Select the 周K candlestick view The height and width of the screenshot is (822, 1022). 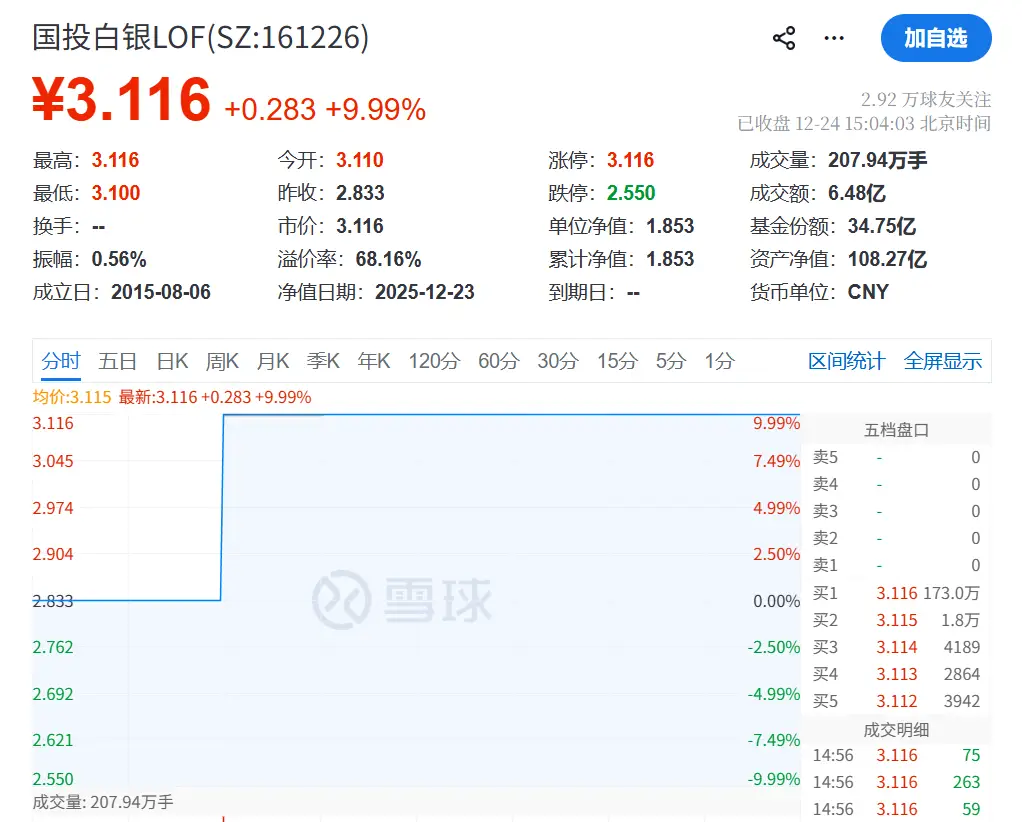[x=221, y=361]
